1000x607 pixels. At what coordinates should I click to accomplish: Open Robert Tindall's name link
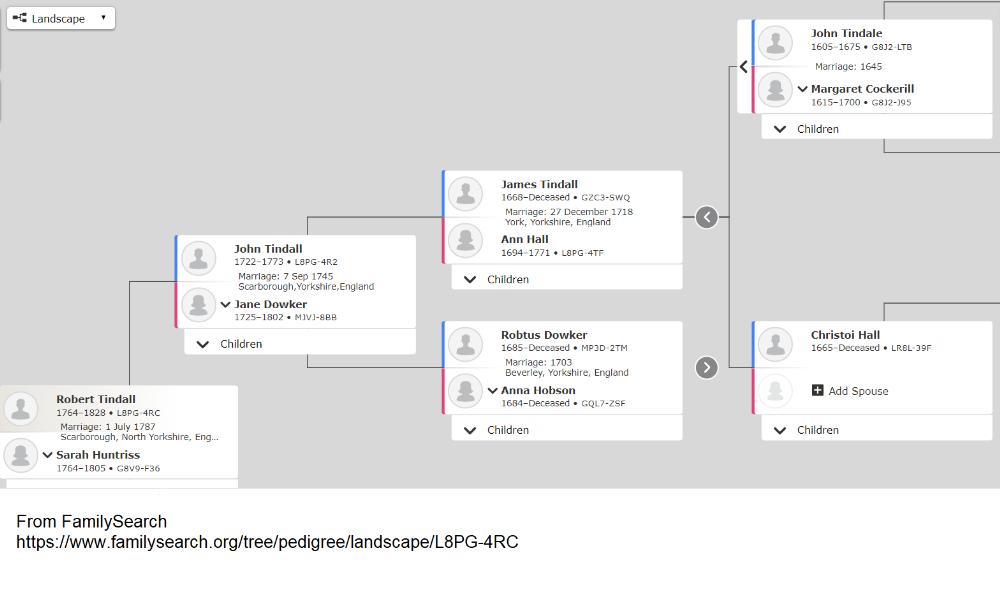(96, 399)
